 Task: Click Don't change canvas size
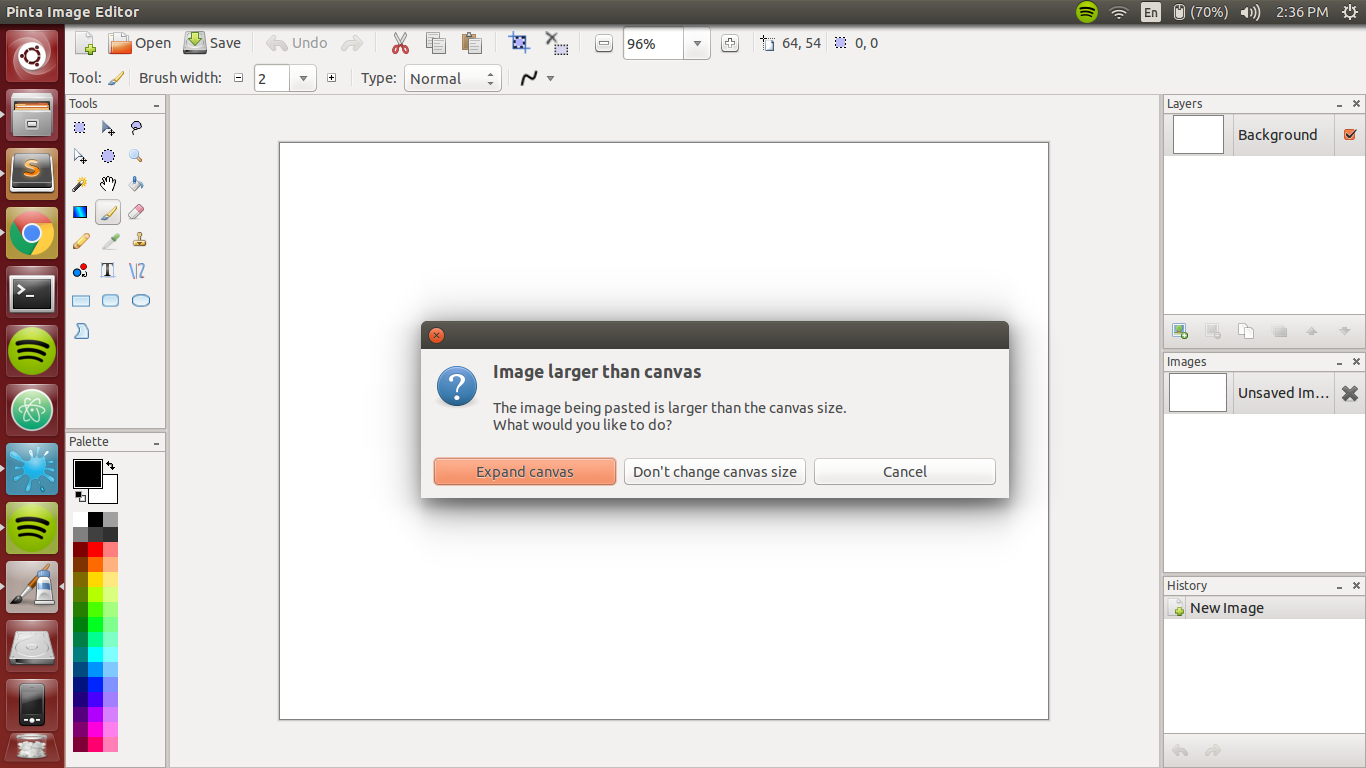[714, 472]
